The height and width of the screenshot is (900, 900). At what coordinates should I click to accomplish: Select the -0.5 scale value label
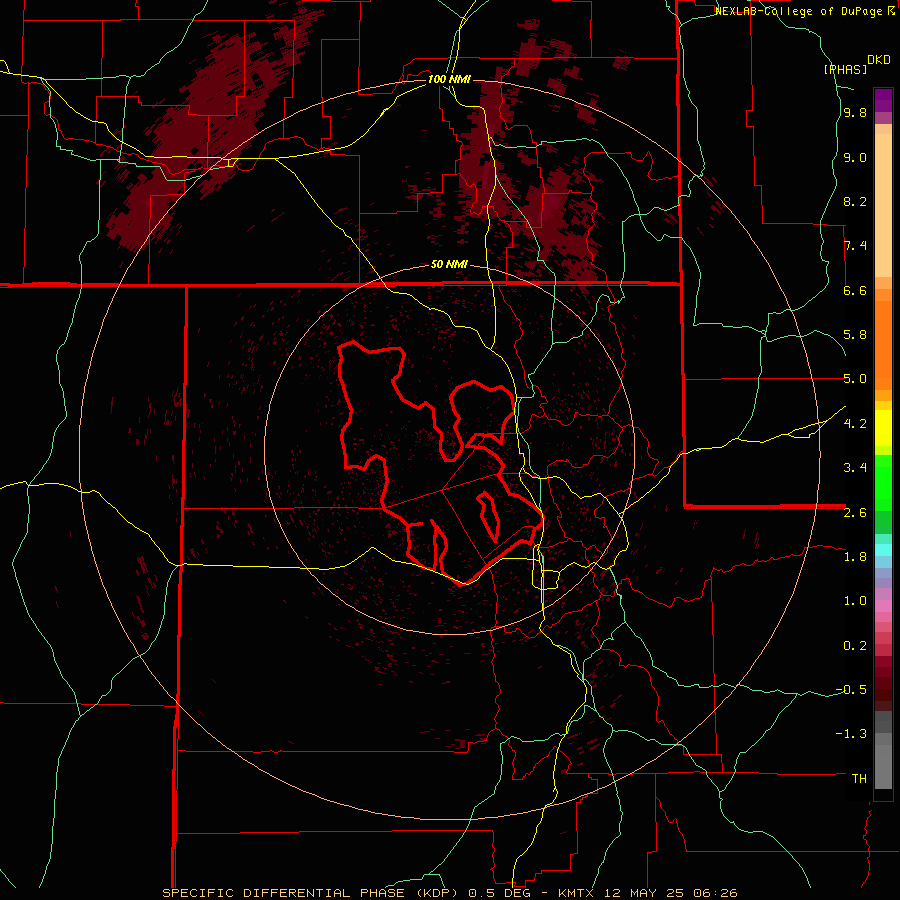coord(851,690)
